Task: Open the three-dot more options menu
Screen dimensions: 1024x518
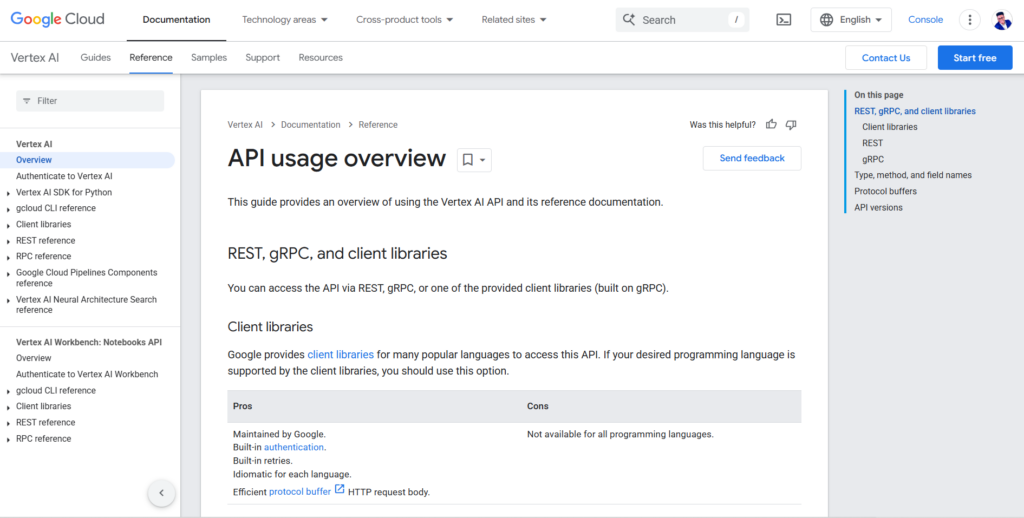Action: (970, 20)
